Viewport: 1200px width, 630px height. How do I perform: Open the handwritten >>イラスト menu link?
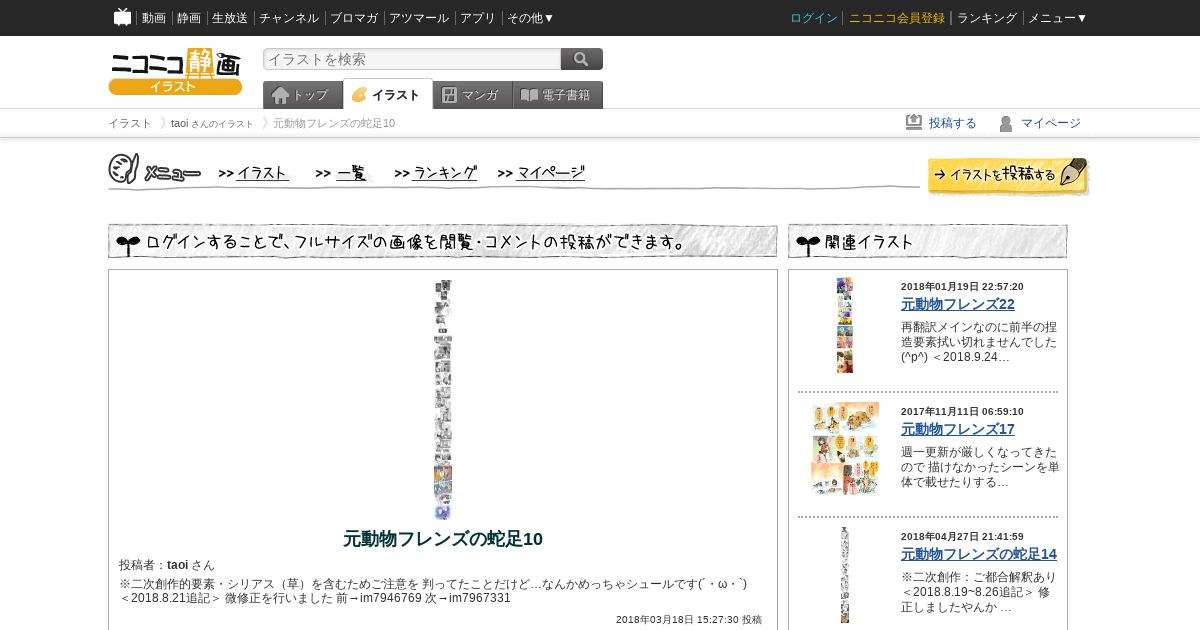pyautogui.click(x=254, y=173)
